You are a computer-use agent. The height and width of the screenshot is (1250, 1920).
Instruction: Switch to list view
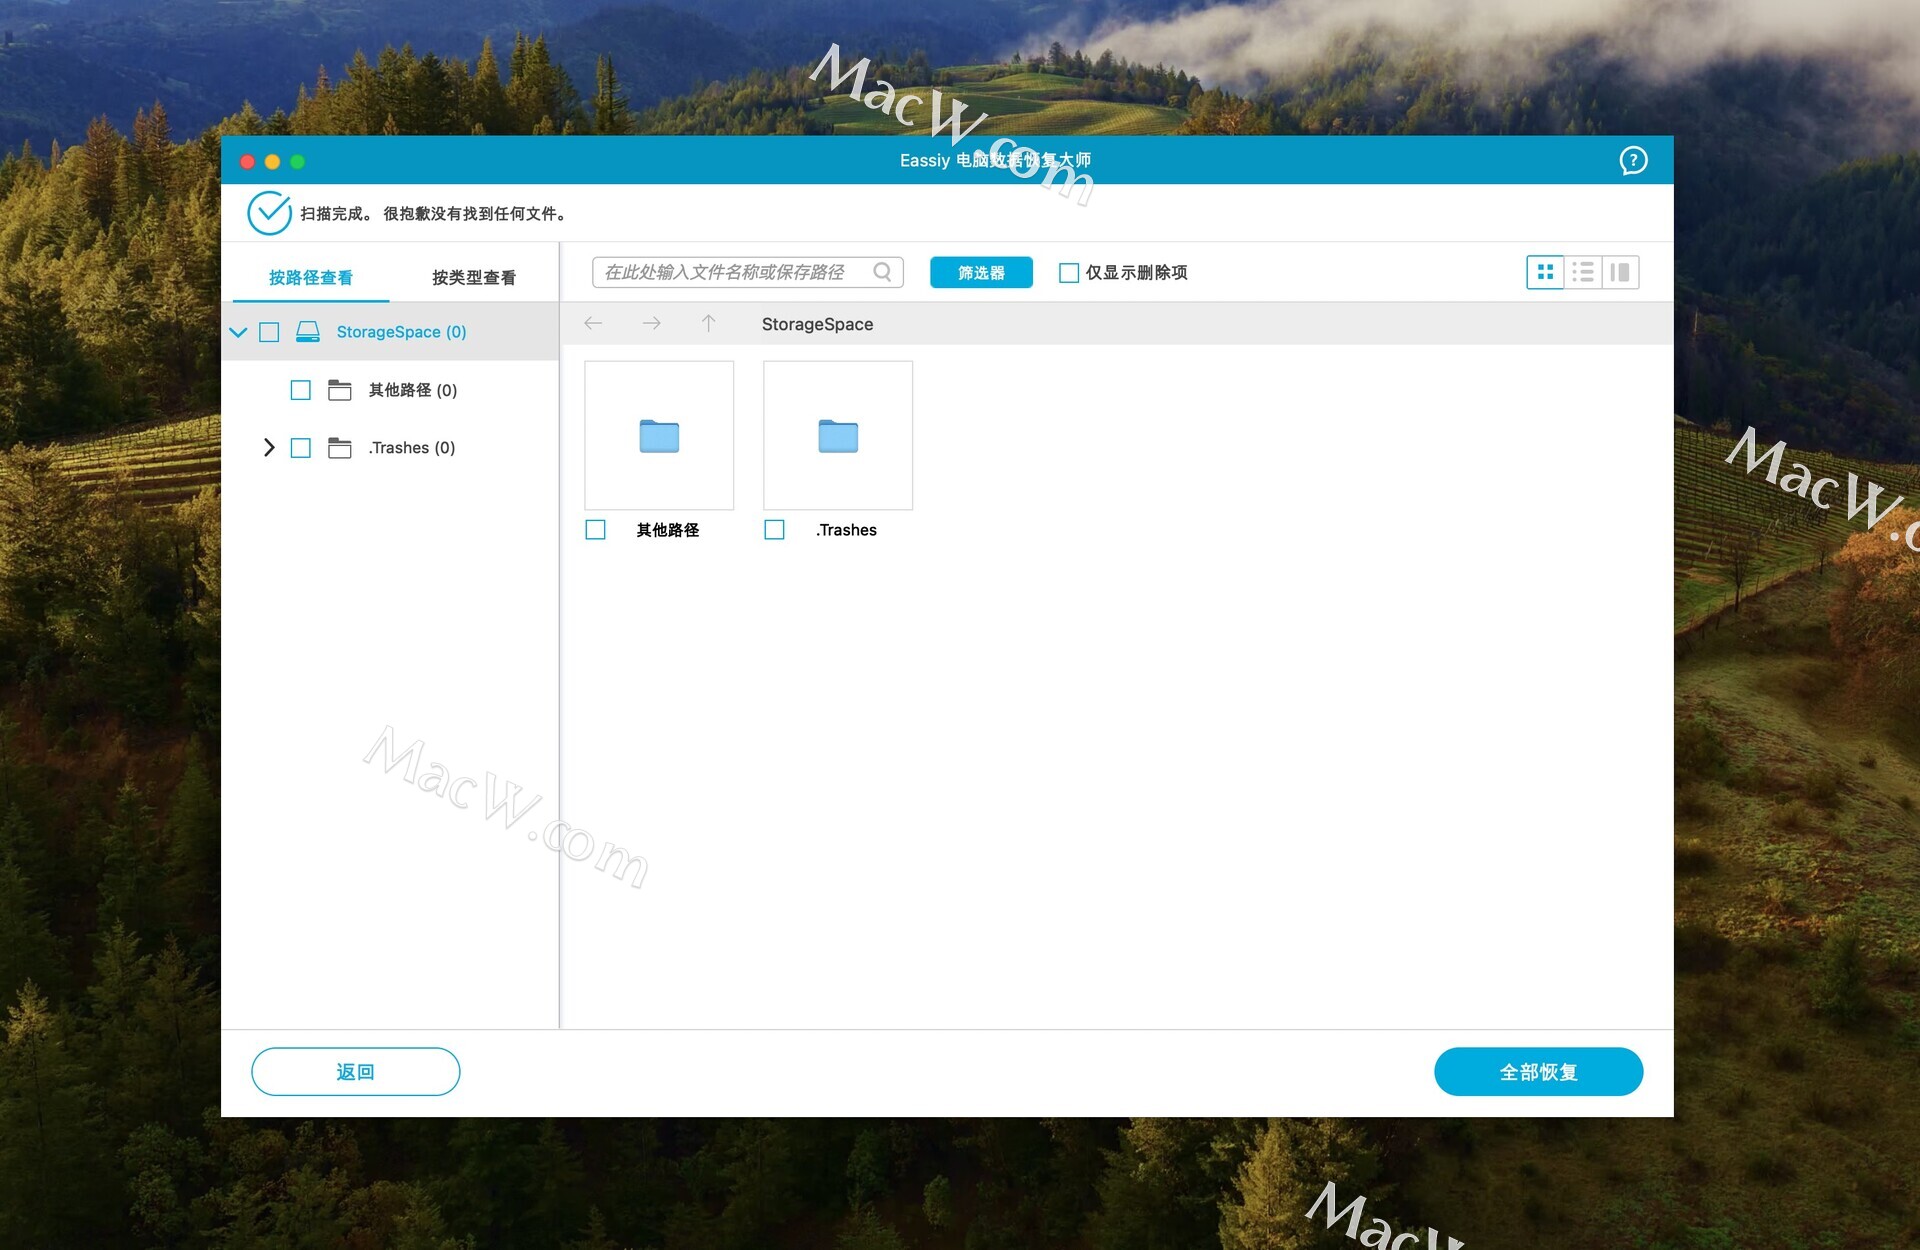coord(1583,272)
